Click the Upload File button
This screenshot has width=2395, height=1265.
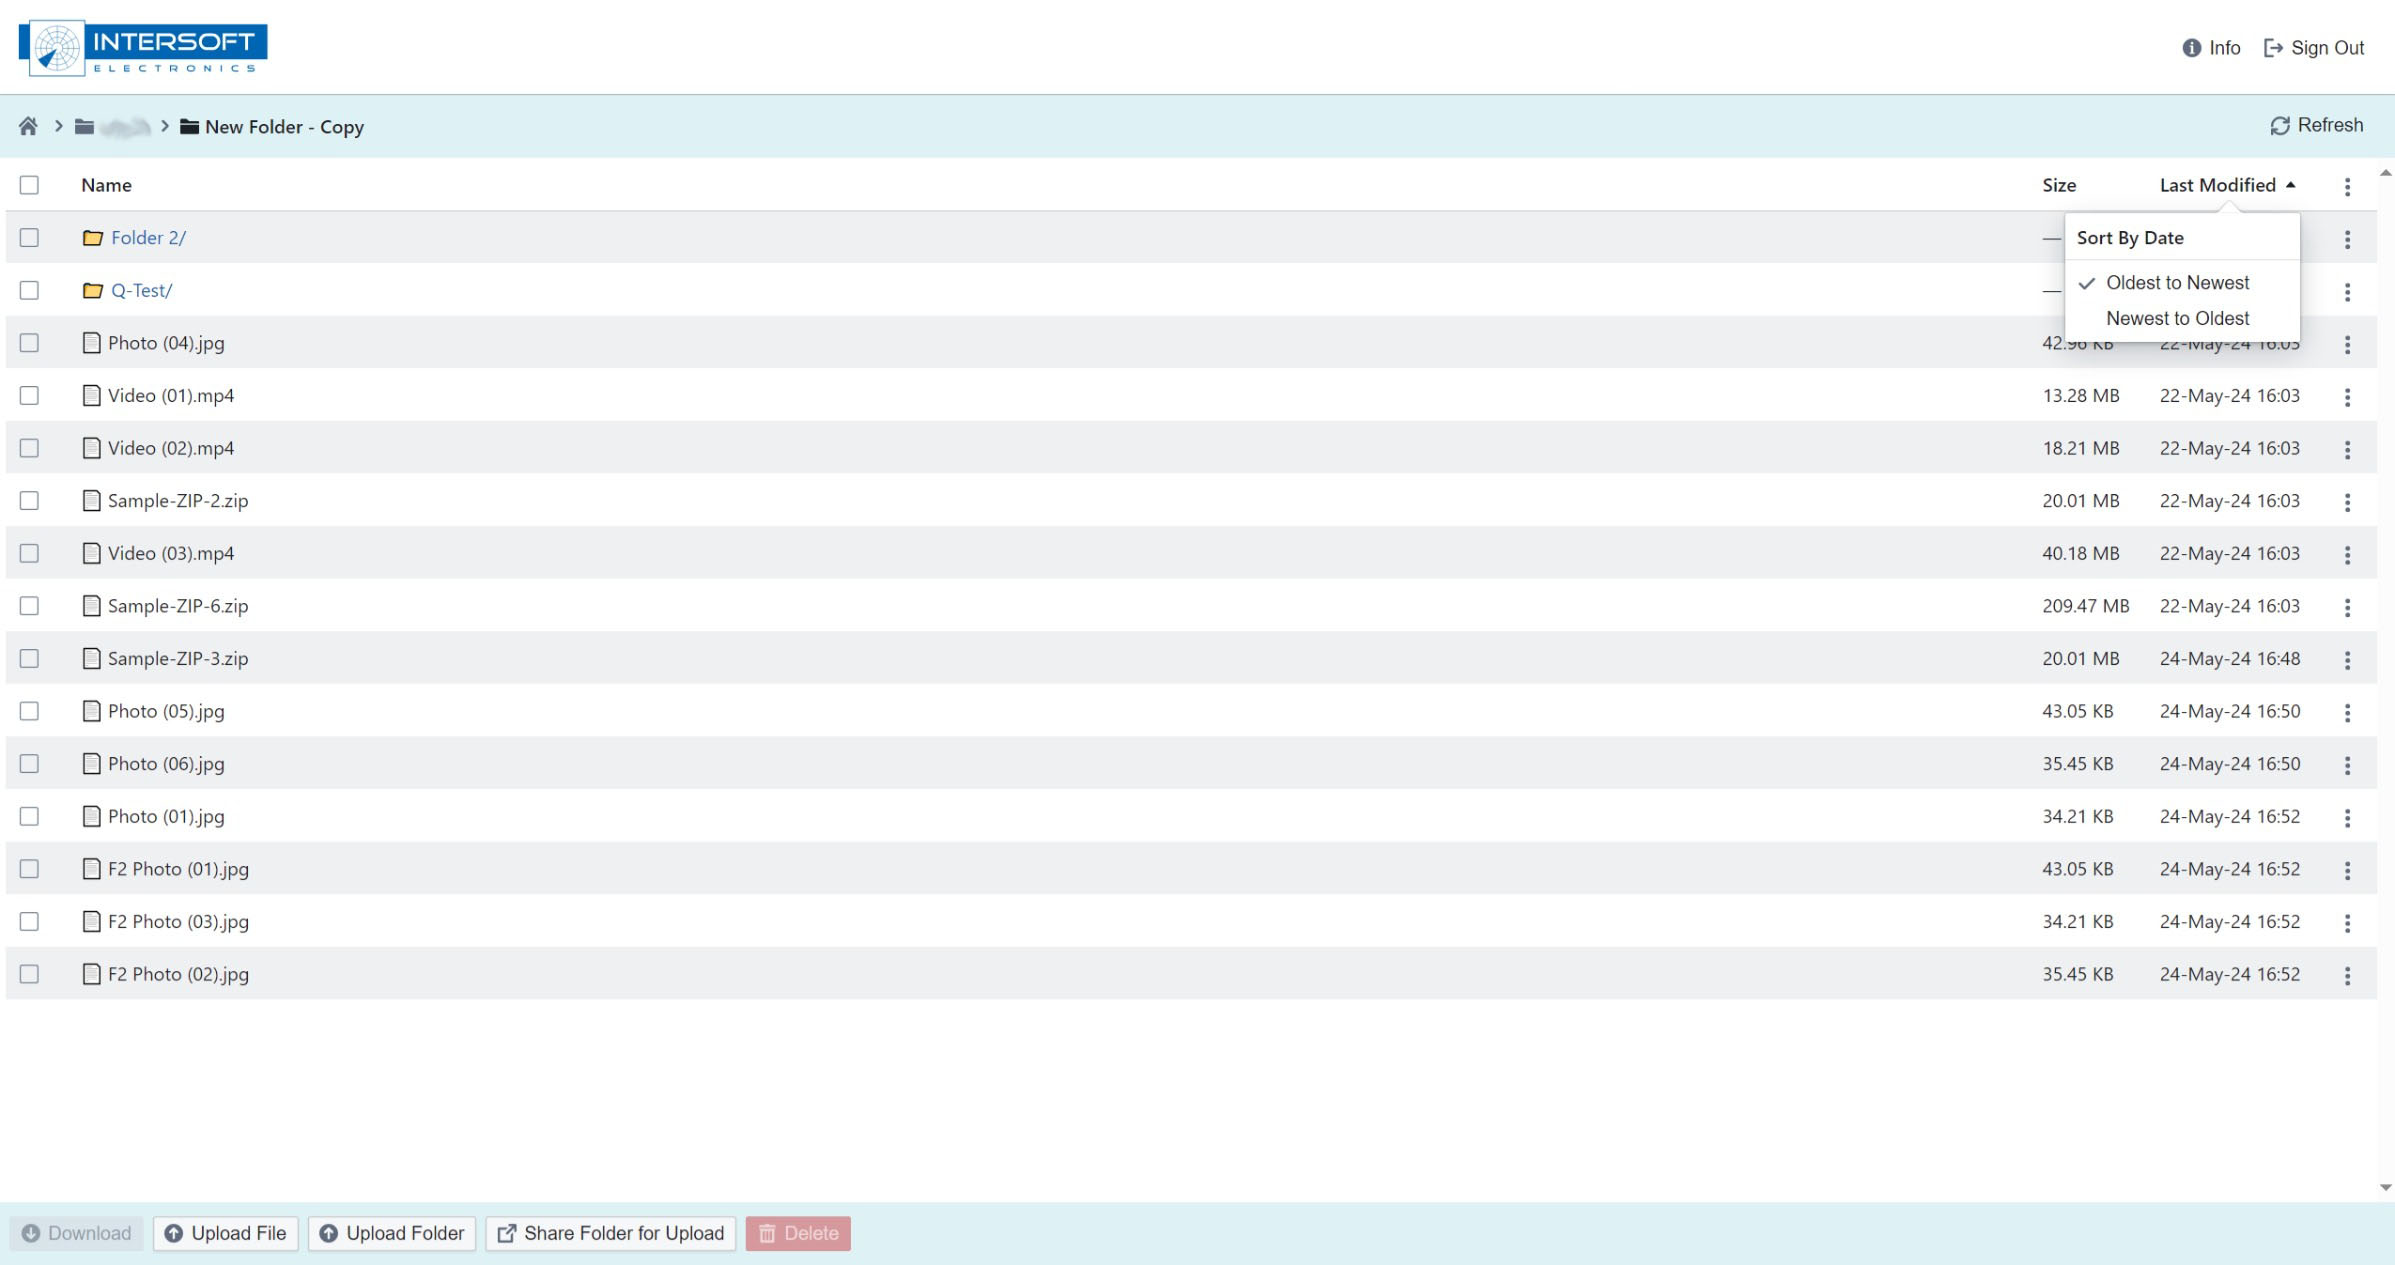point(225,1233)
